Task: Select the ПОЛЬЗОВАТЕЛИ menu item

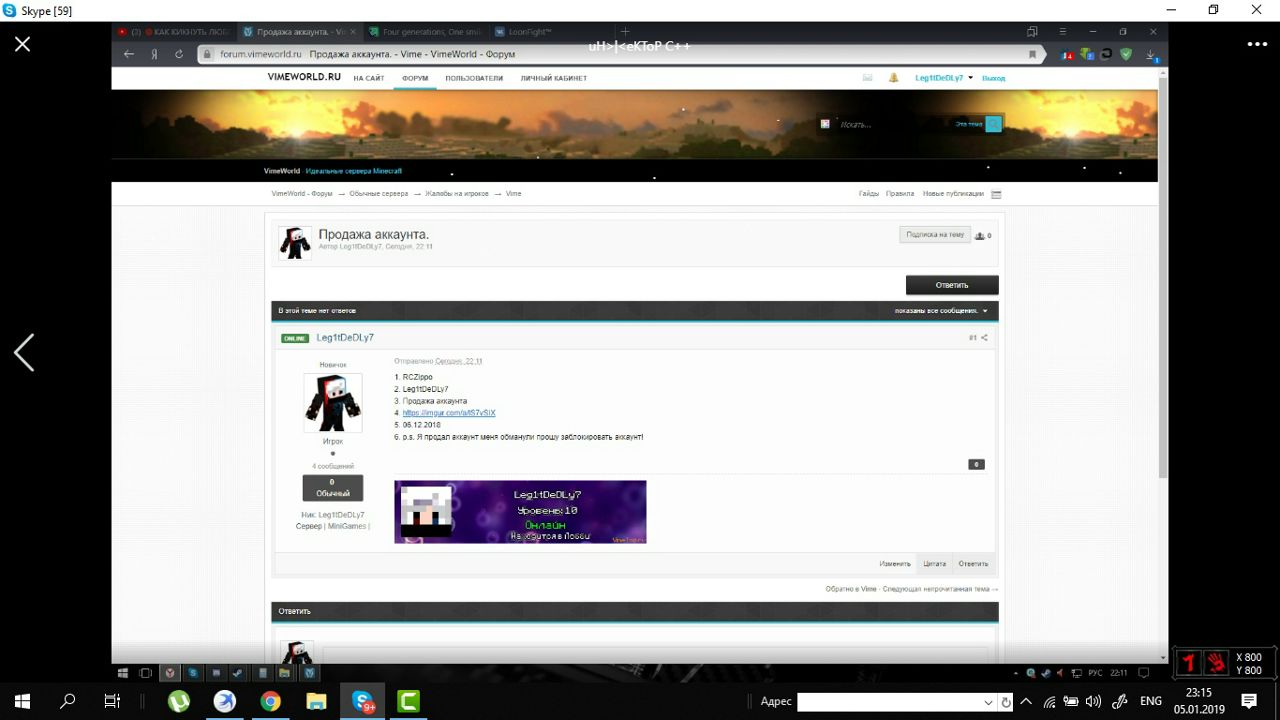Action: click(474, 78)
